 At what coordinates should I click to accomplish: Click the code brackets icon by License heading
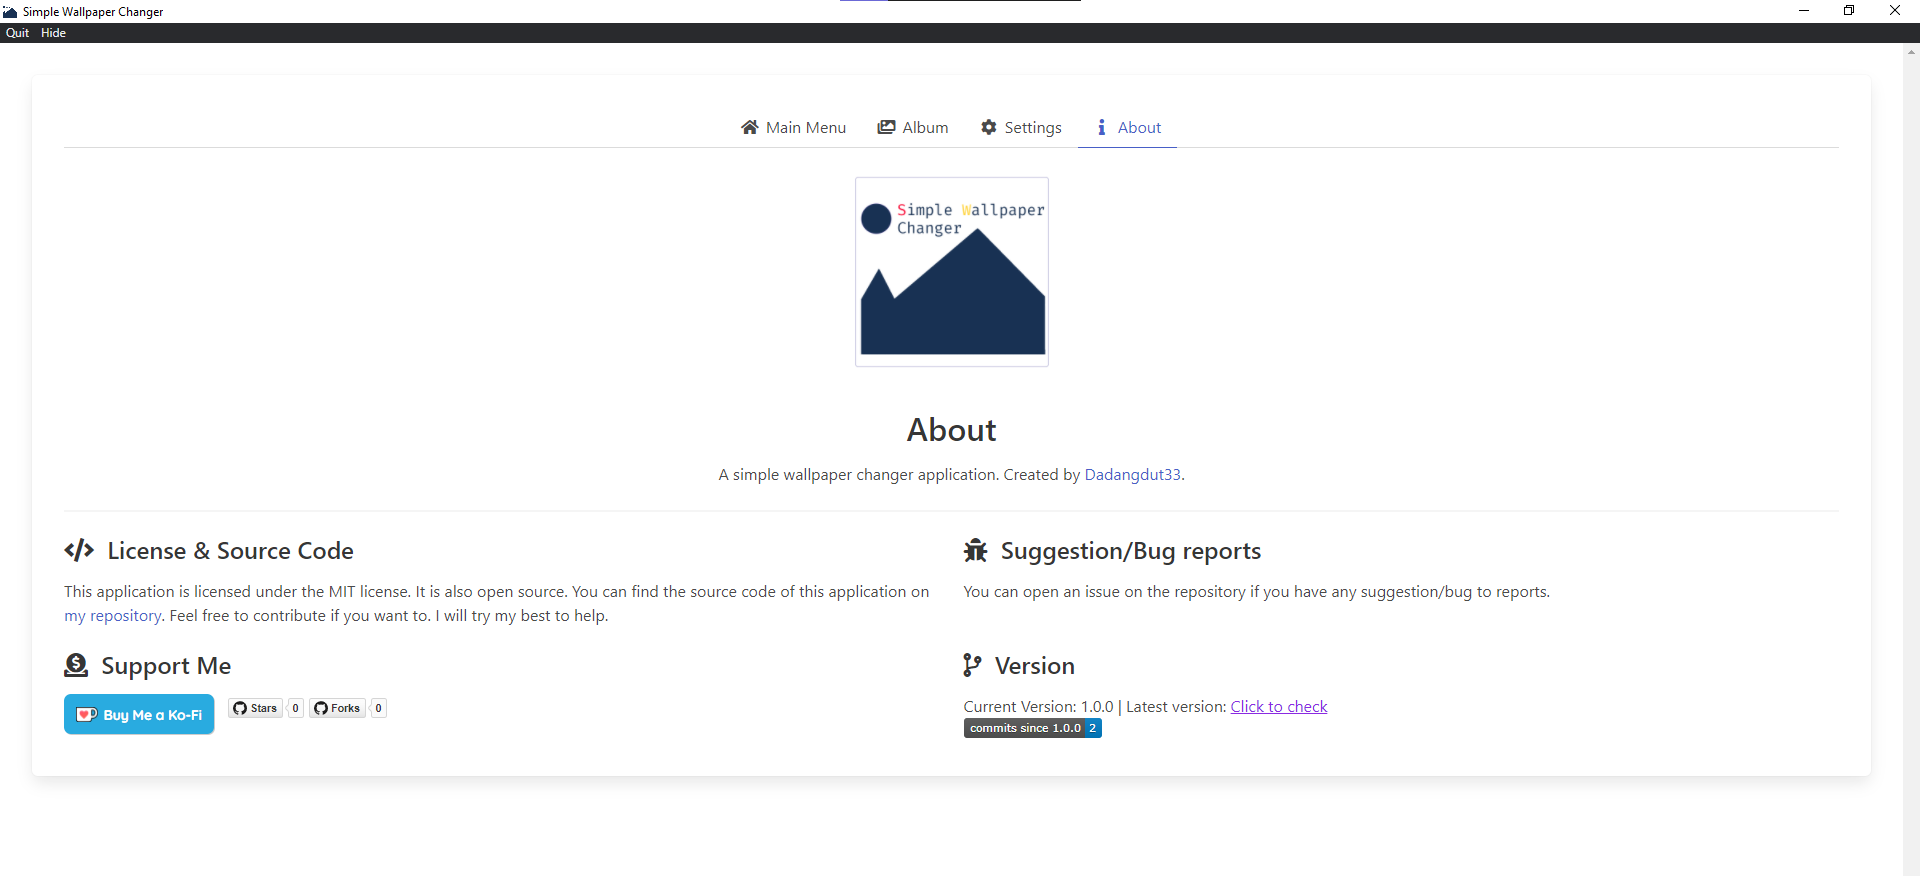pos(79,550)
